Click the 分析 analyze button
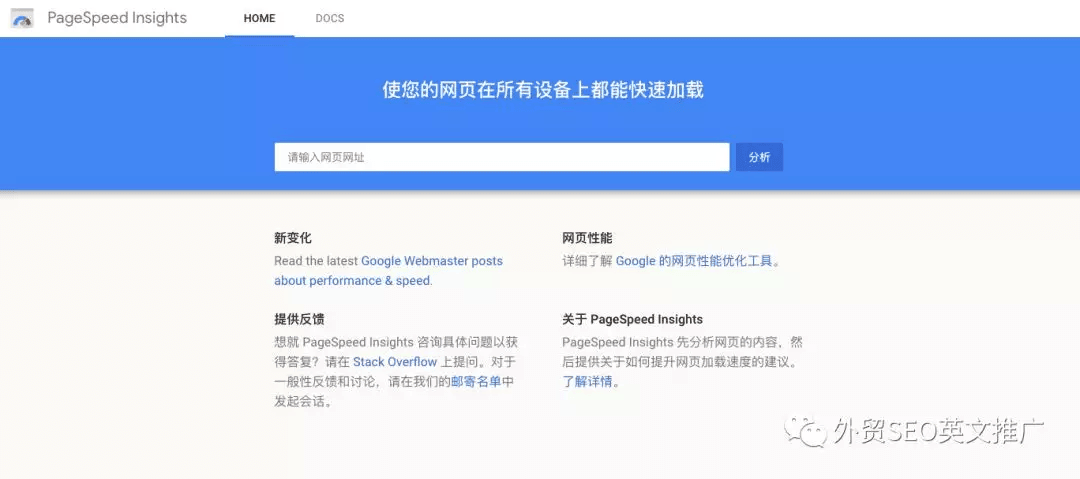This screenshot has width=1080, height=479. pos(759,157)
